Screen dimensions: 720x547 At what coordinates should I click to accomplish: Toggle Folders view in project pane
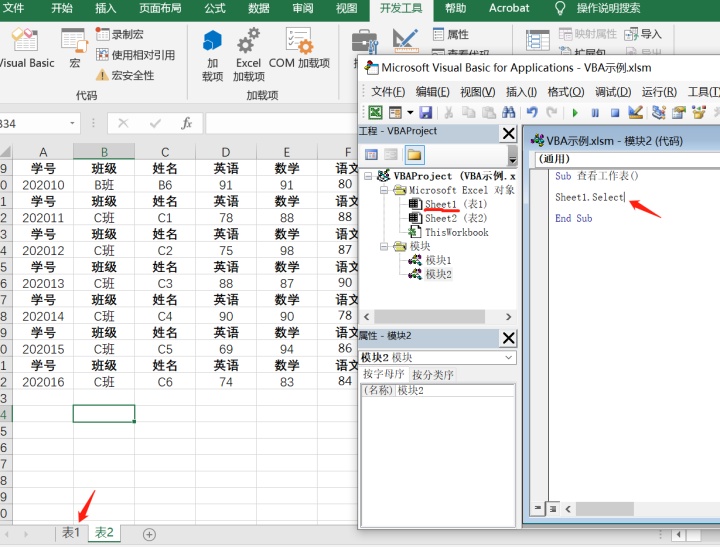[x=414, y=155]
